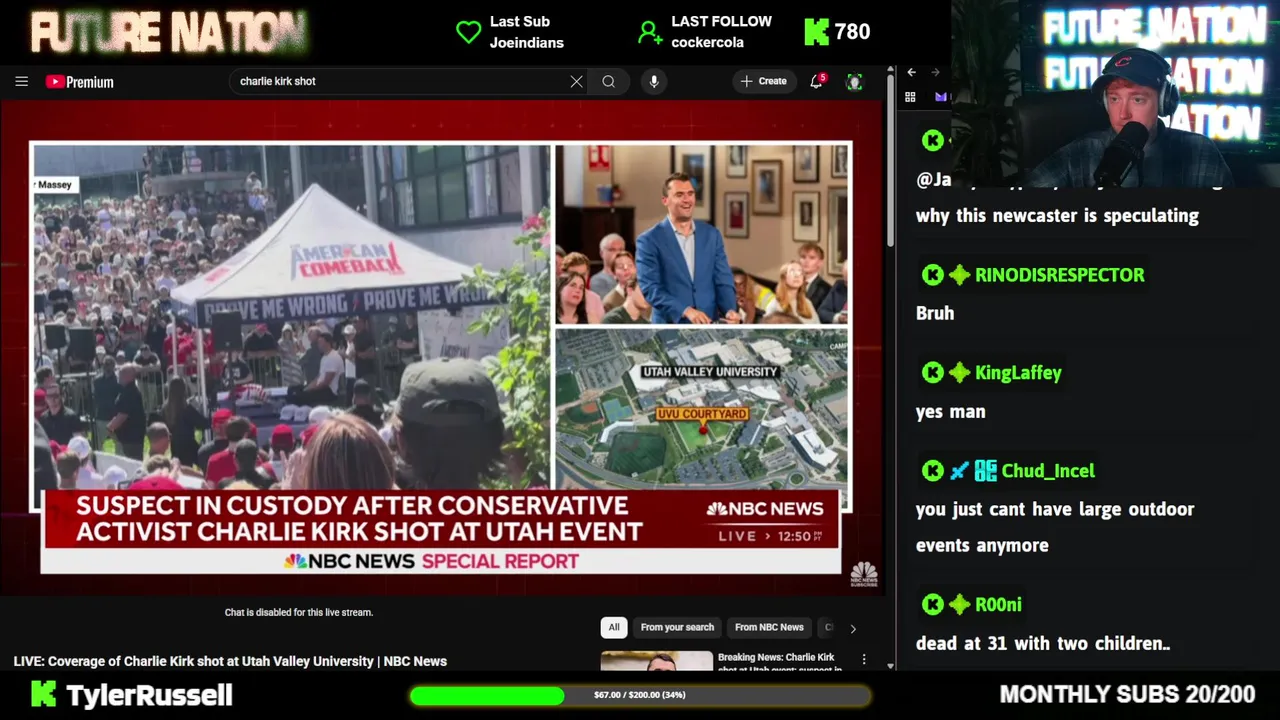Open the account avatar menu
Image resolution: width=1280 pixels, height=720 pixels.
pyautogui.click(x=854, y=82)
